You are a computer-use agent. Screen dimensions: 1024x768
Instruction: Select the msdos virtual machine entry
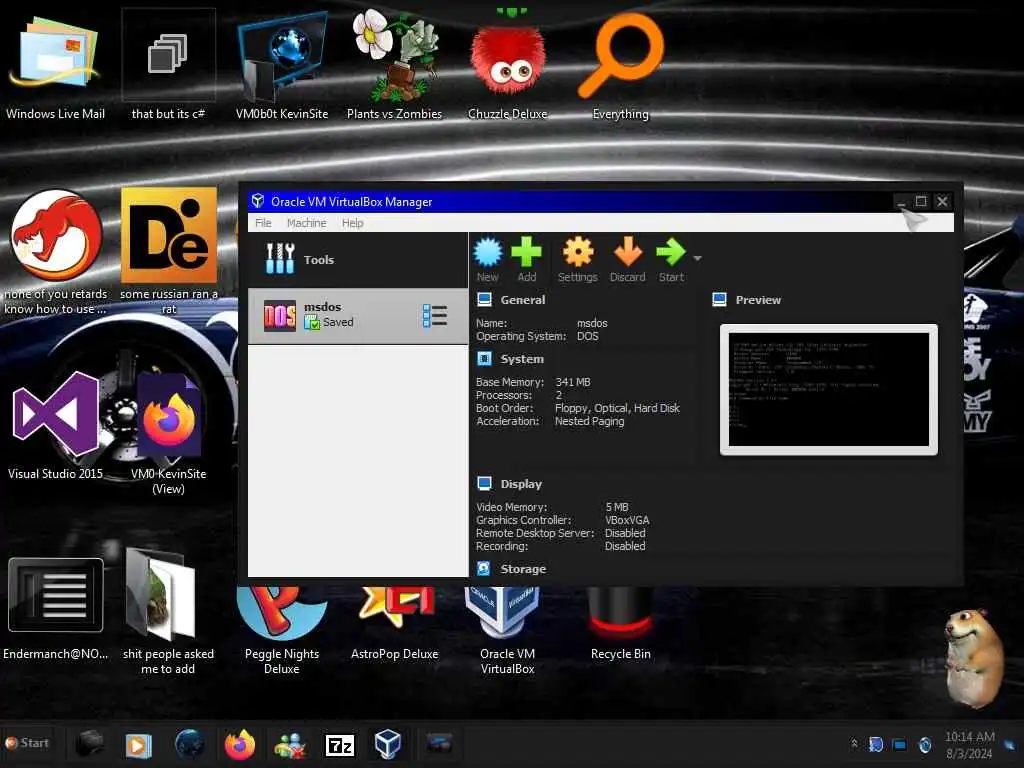[x=358, y=316]
